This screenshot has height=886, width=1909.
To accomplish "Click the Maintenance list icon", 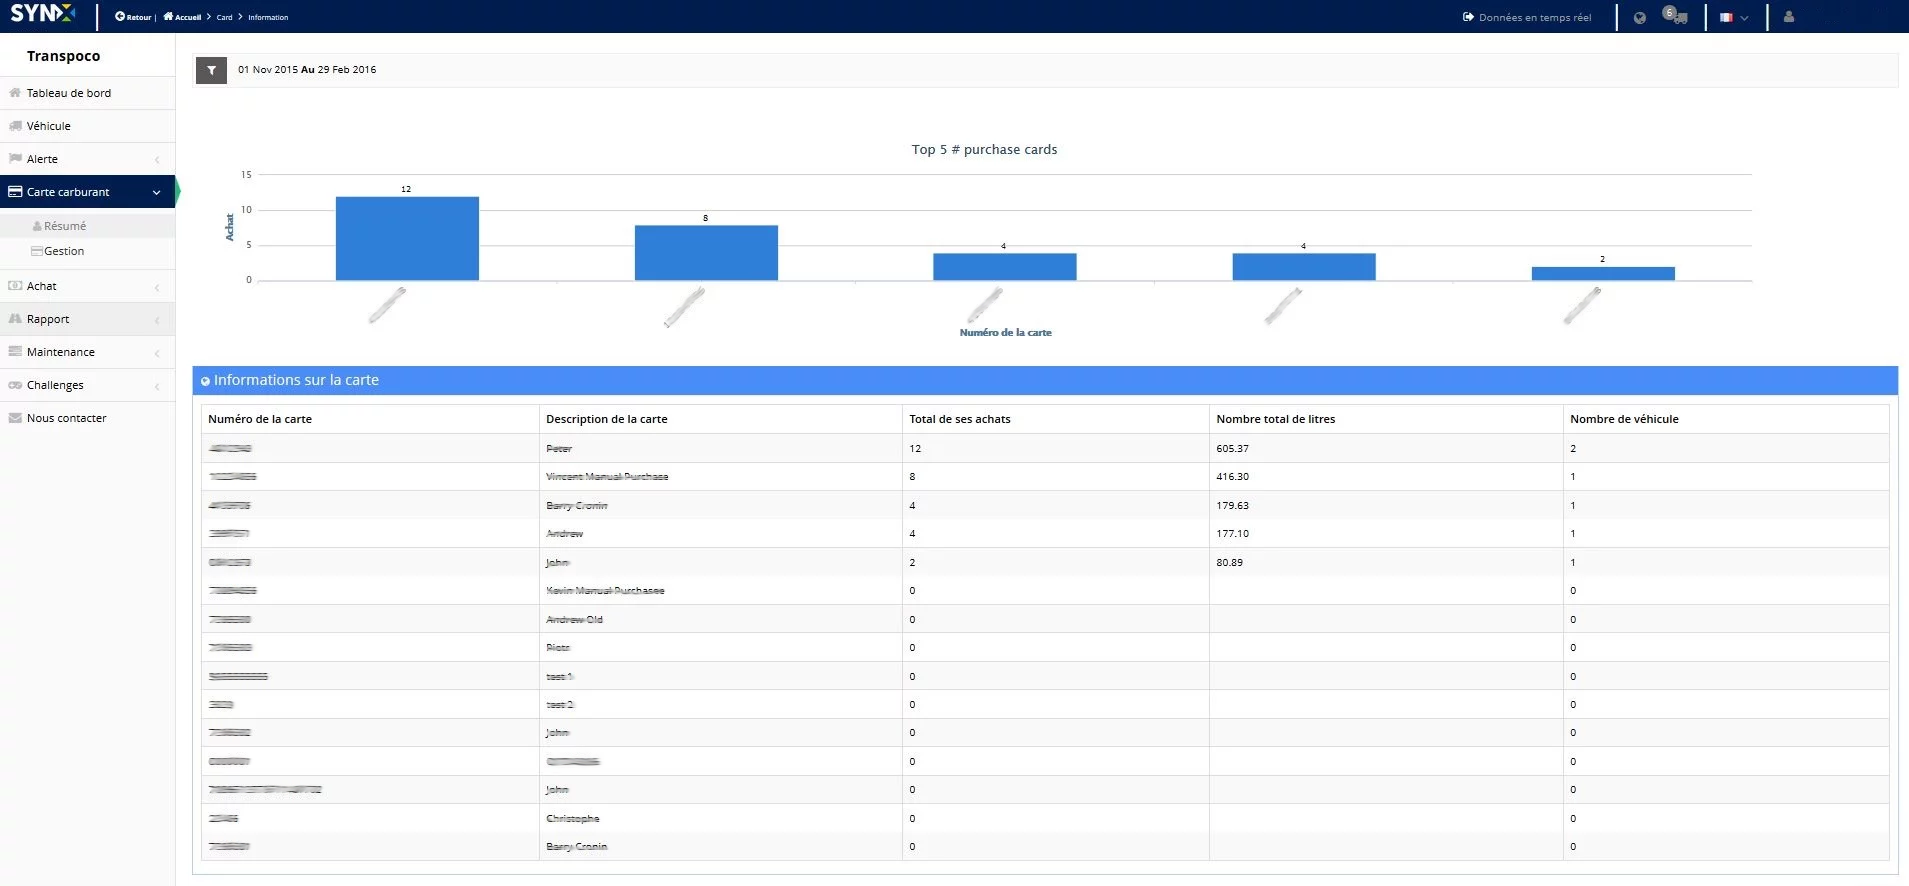I will [15, 351].
